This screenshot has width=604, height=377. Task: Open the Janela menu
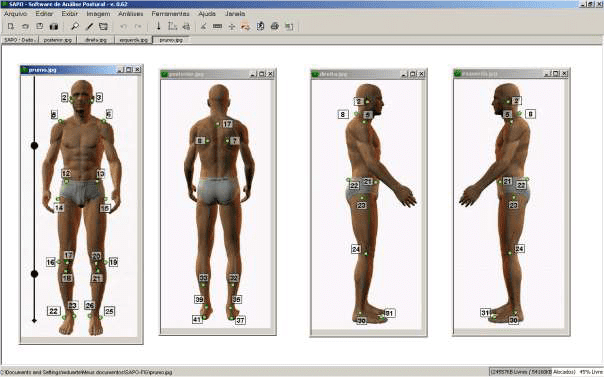tap(235, 13)
